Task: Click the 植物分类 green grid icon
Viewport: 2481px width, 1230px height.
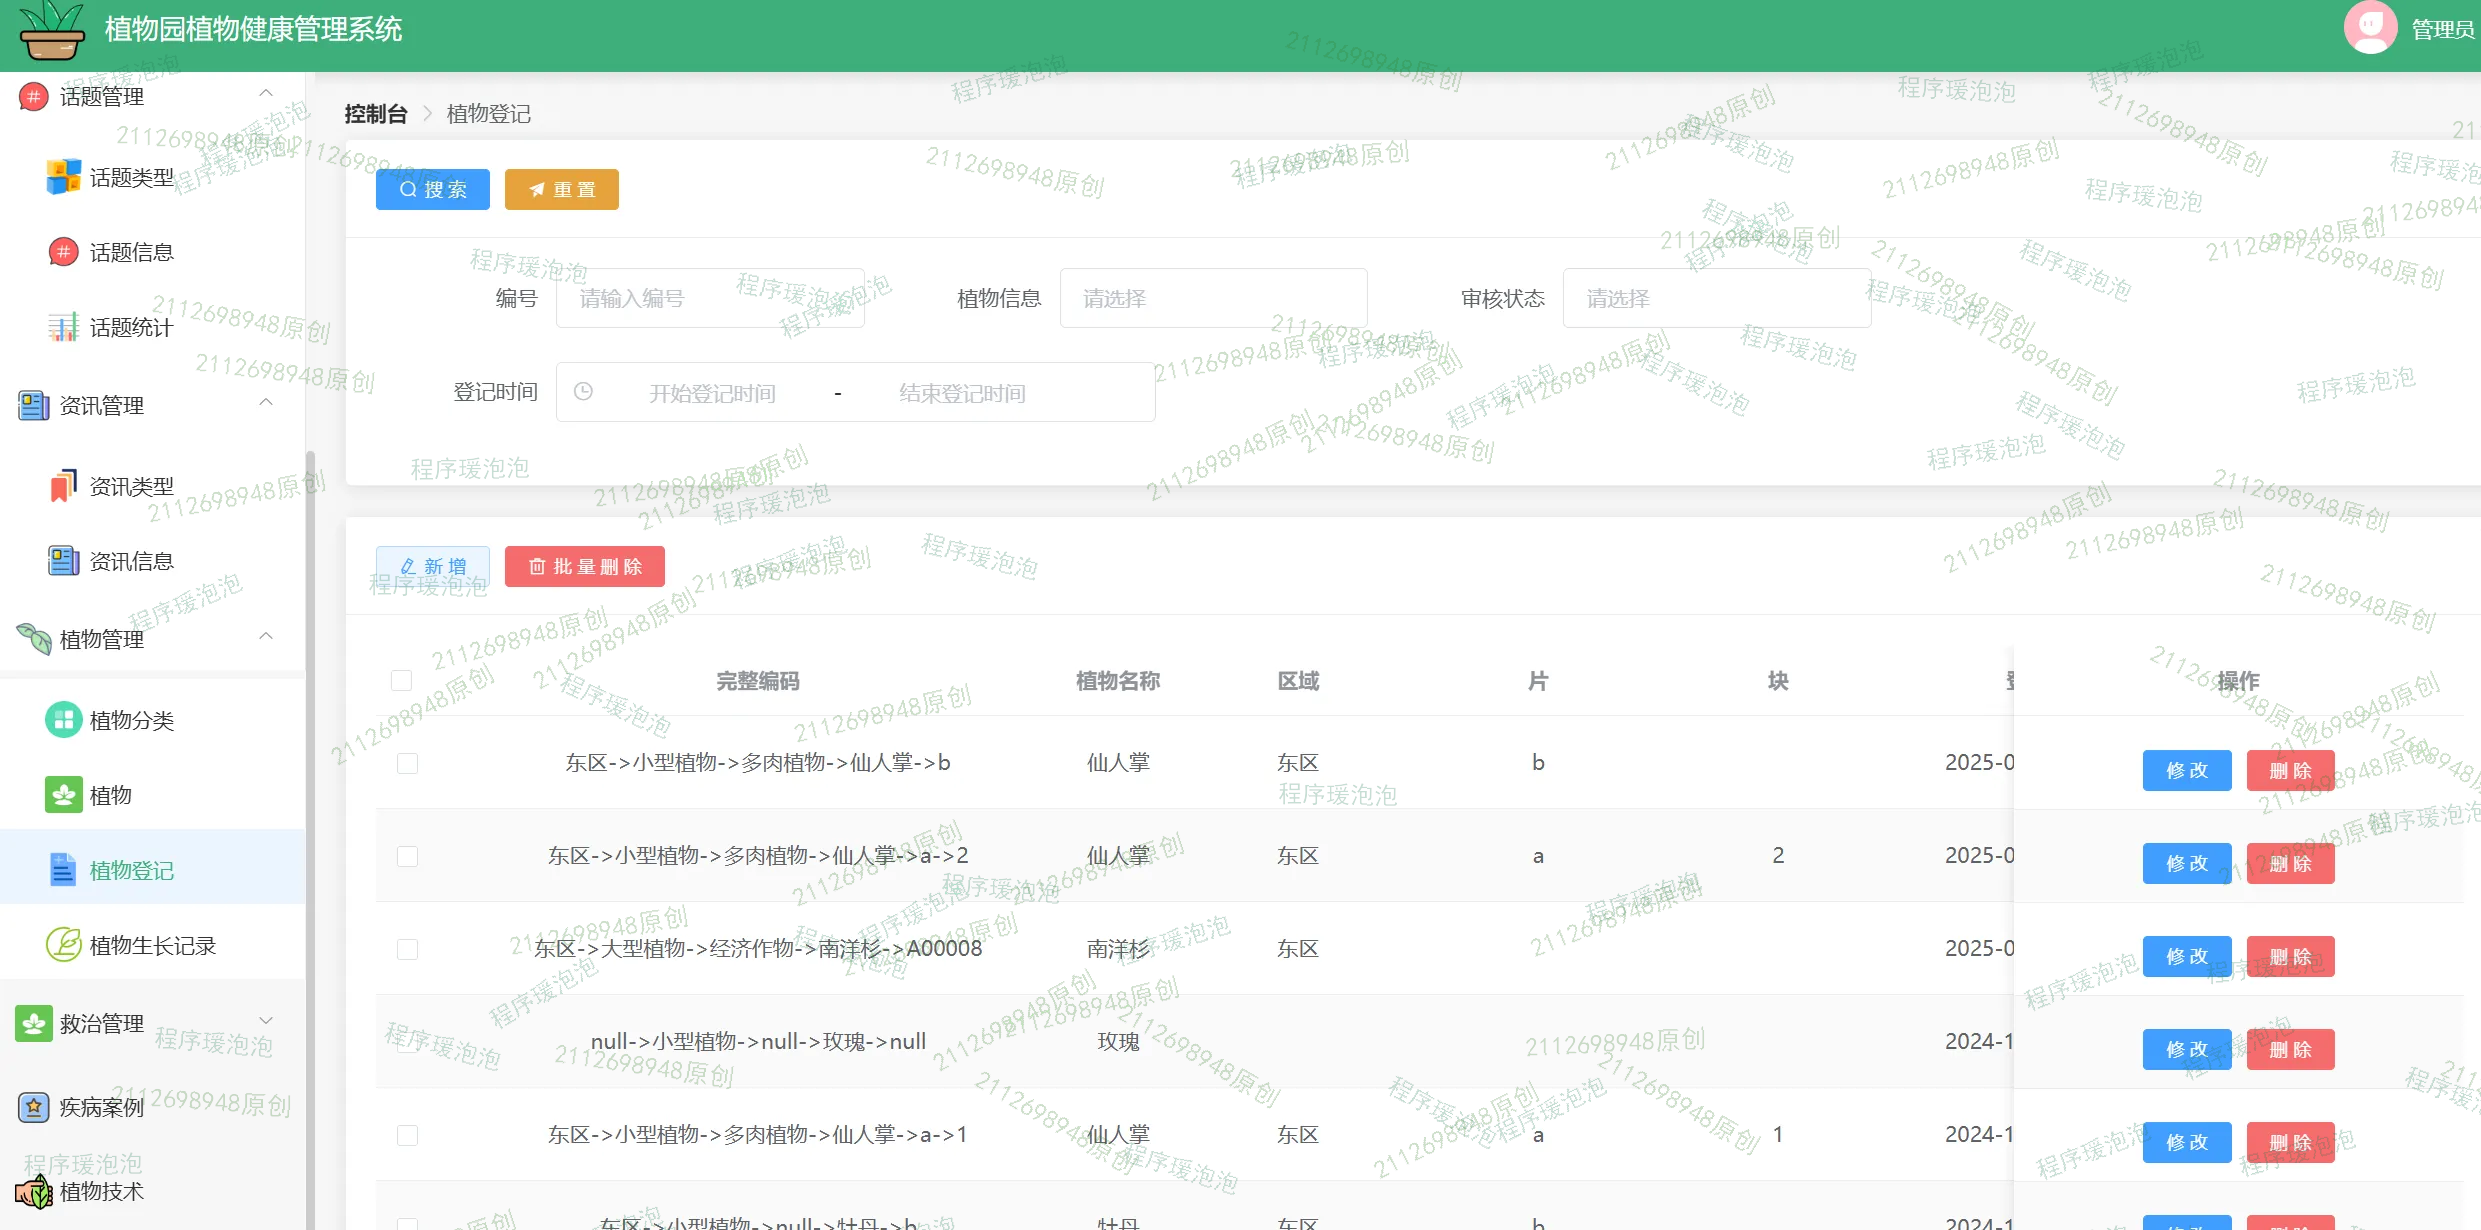Action: point(63,720)
